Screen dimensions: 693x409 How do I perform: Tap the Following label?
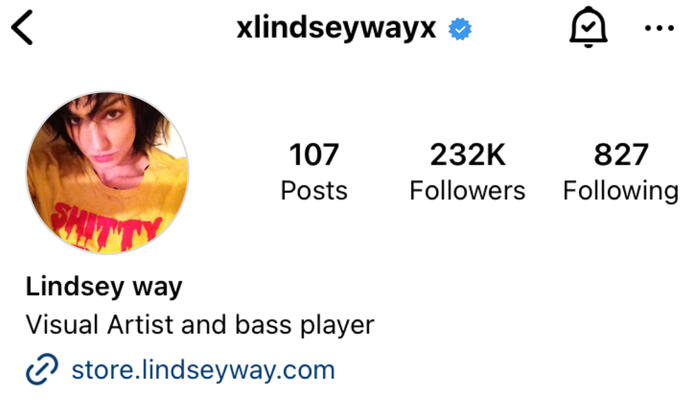pyautogui.click(x=621, y=191)
